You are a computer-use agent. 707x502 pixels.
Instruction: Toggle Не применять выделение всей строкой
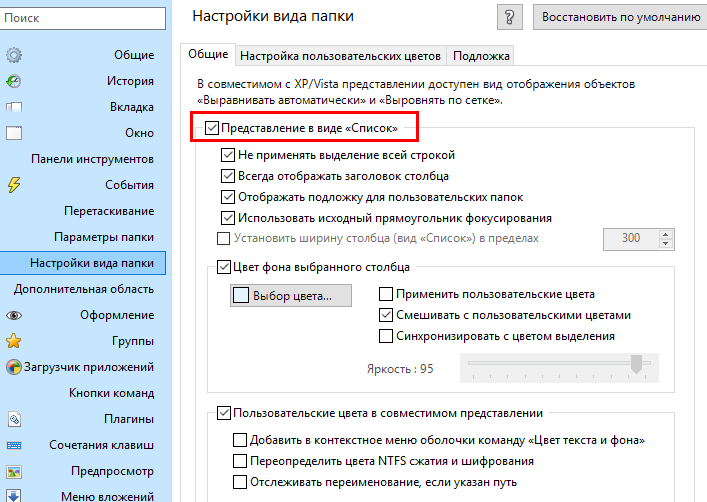[x=228, y=155]
